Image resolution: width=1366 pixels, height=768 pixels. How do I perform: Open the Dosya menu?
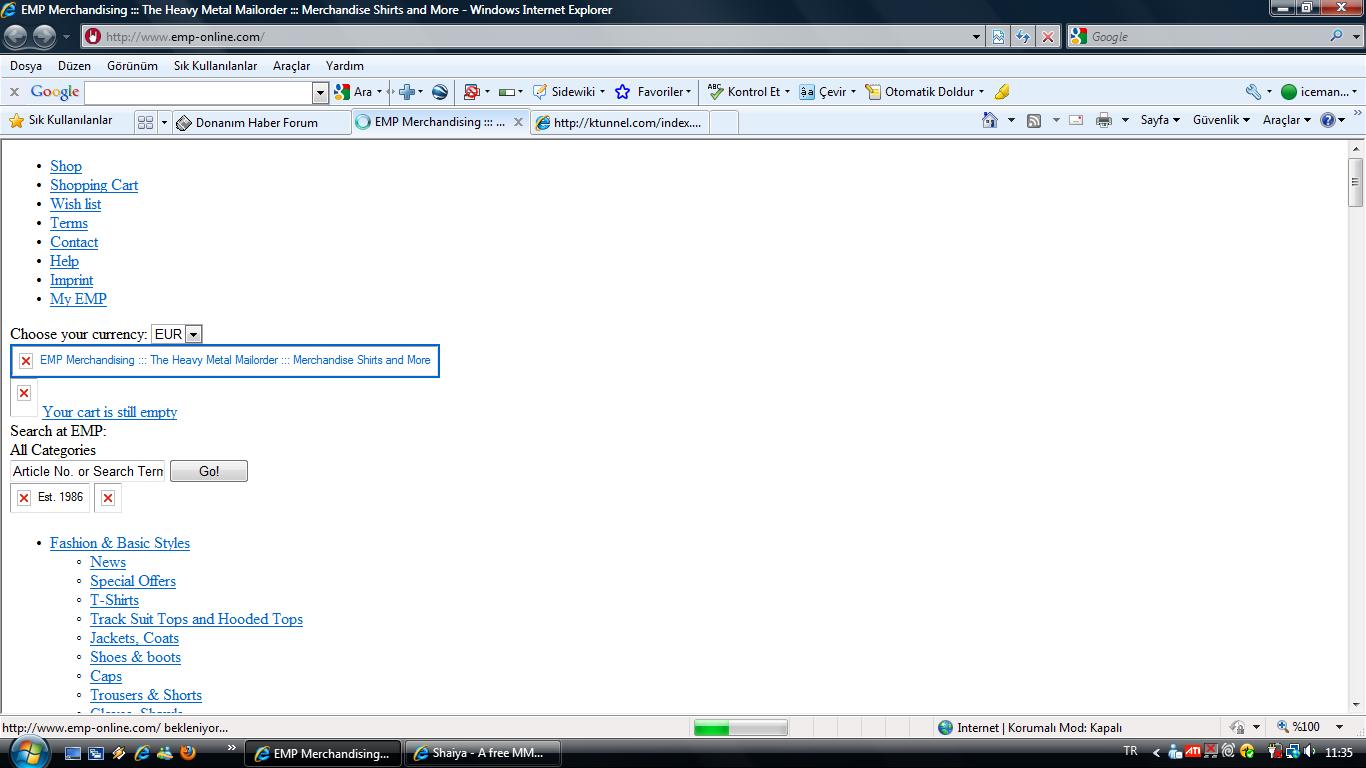tap(26, 66)
